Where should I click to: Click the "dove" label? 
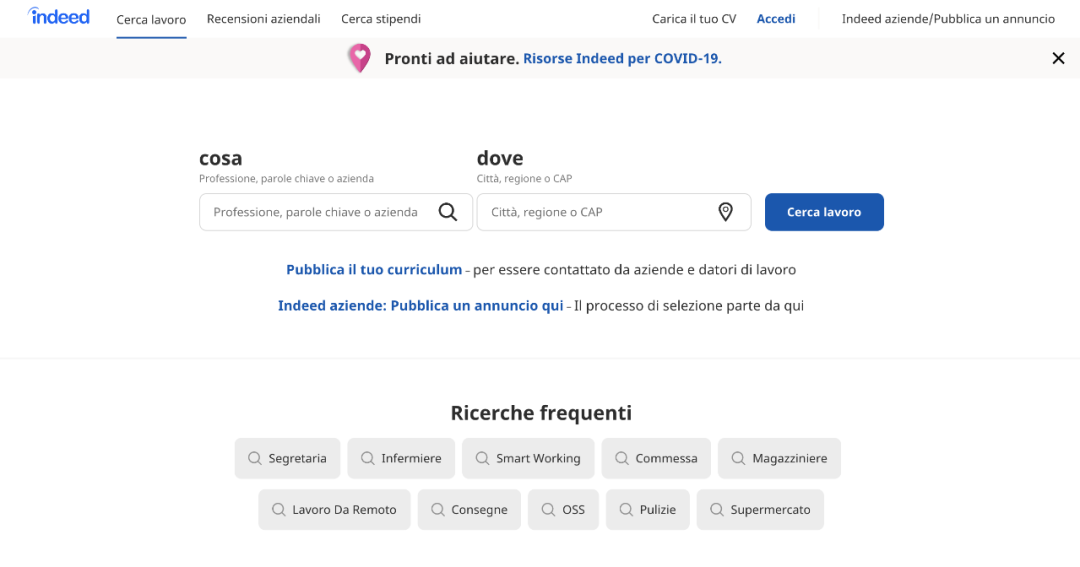click(500, 158)
